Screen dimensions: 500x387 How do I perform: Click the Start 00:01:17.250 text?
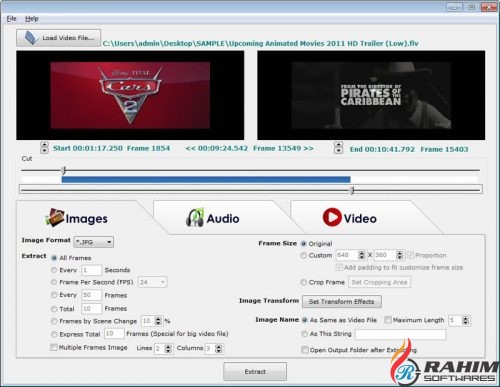point(88,148)
